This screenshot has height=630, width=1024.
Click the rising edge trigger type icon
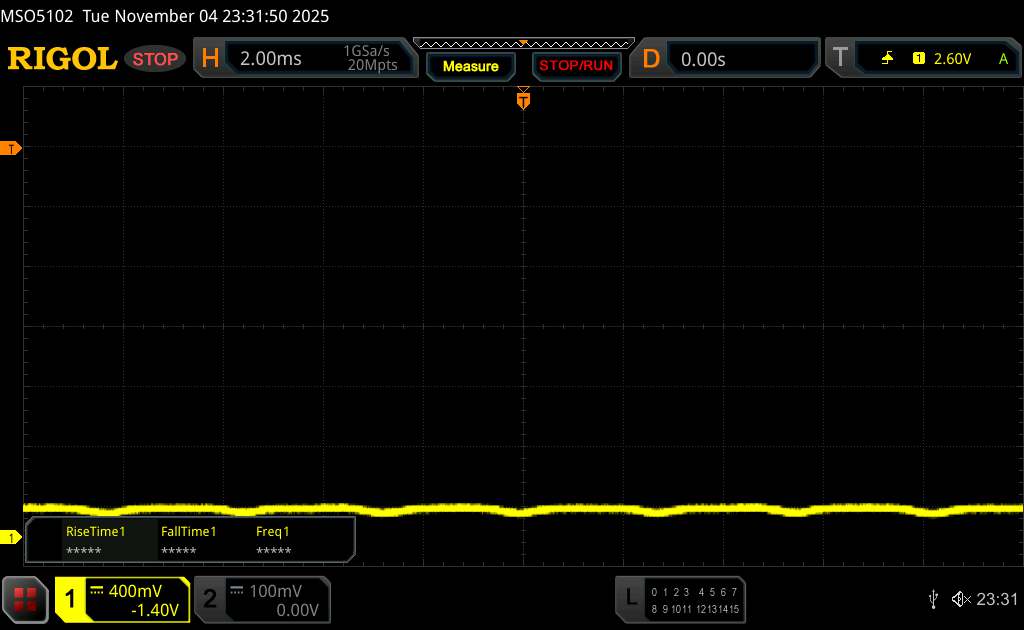[x=887, y=59]
